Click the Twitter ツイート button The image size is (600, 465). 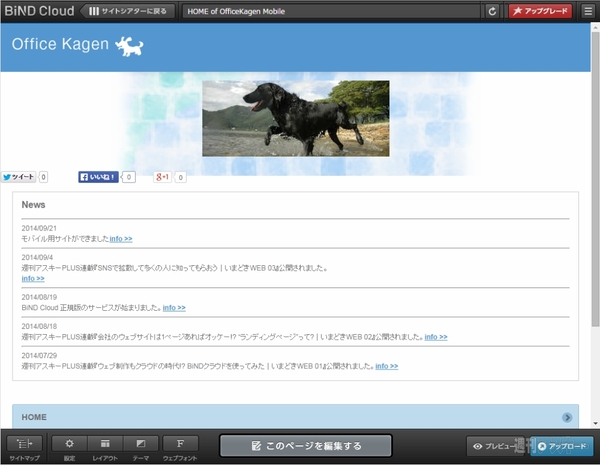pyautogui.click(x=18, y=177)
